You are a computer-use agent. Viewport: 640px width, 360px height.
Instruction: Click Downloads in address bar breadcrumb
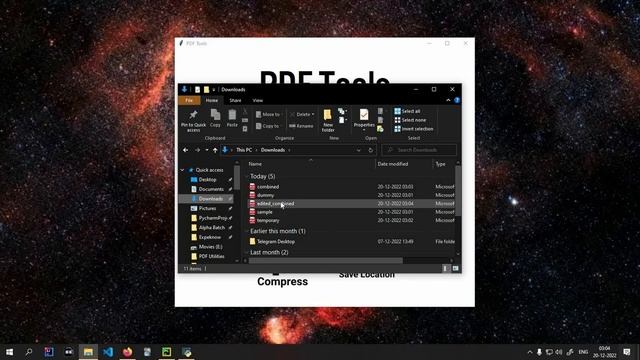pyautogui.click(x=273, y=150)
